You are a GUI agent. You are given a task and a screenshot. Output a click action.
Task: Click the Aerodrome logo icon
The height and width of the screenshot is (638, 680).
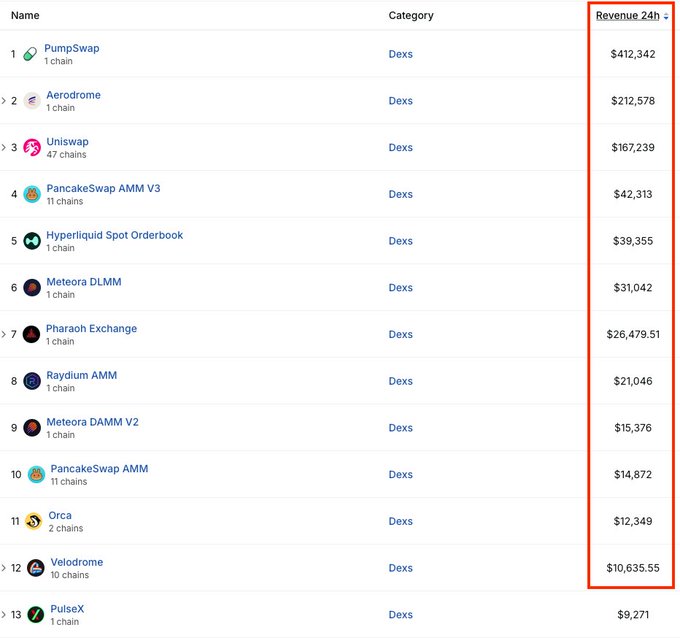pyautogui.click(x=32, y=101)
